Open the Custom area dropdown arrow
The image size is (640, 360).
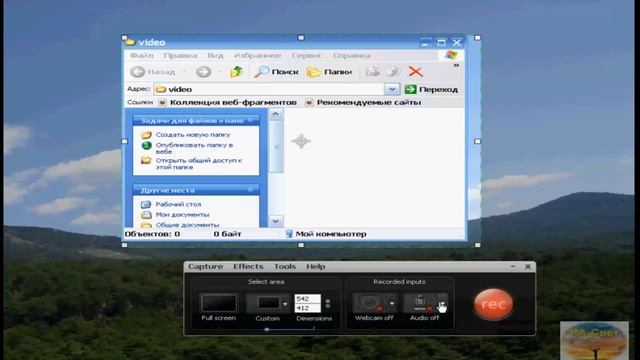point(285,304)
